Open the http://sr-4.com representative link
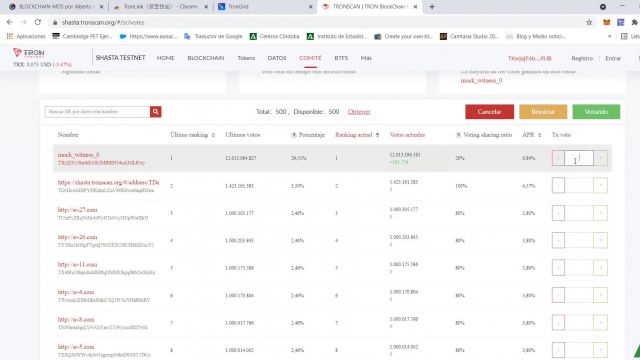 coord(76,292)
